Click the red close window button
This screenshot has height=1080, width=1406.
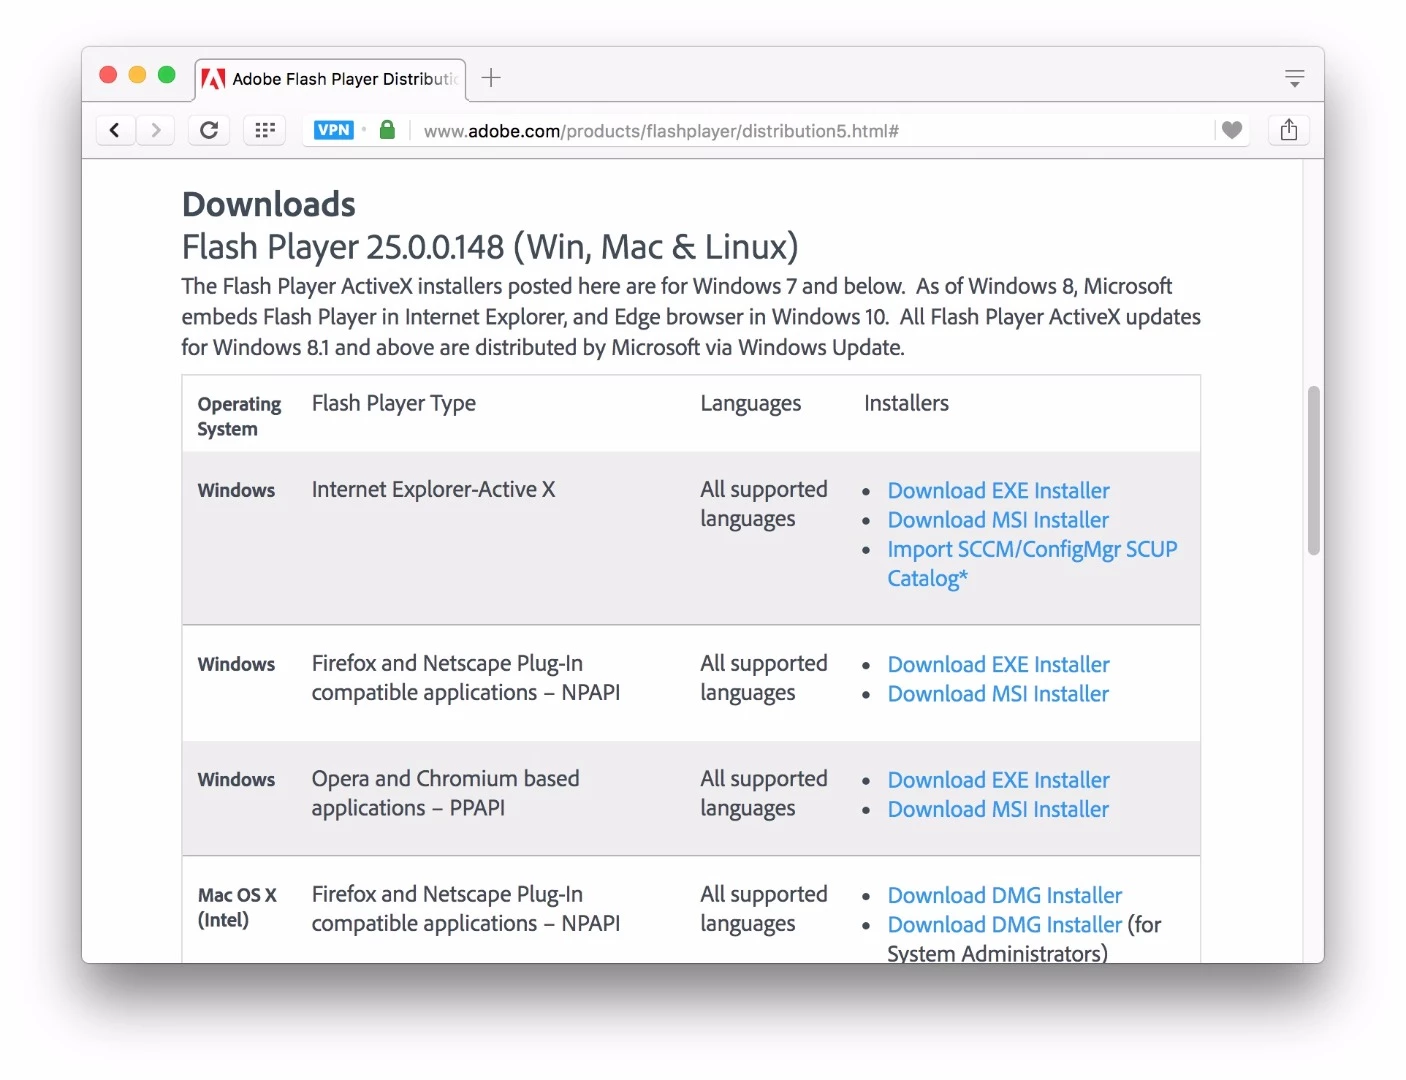(x=108, y=75)
